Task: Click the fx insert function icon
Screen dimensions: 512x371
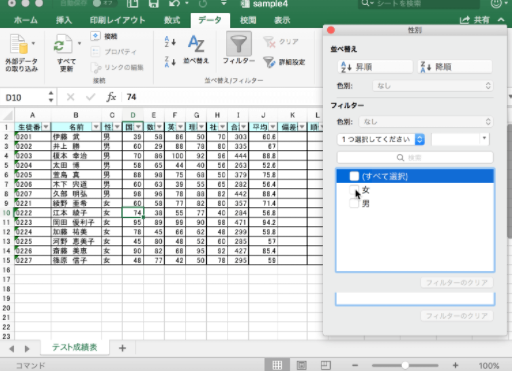Action: 111,97
